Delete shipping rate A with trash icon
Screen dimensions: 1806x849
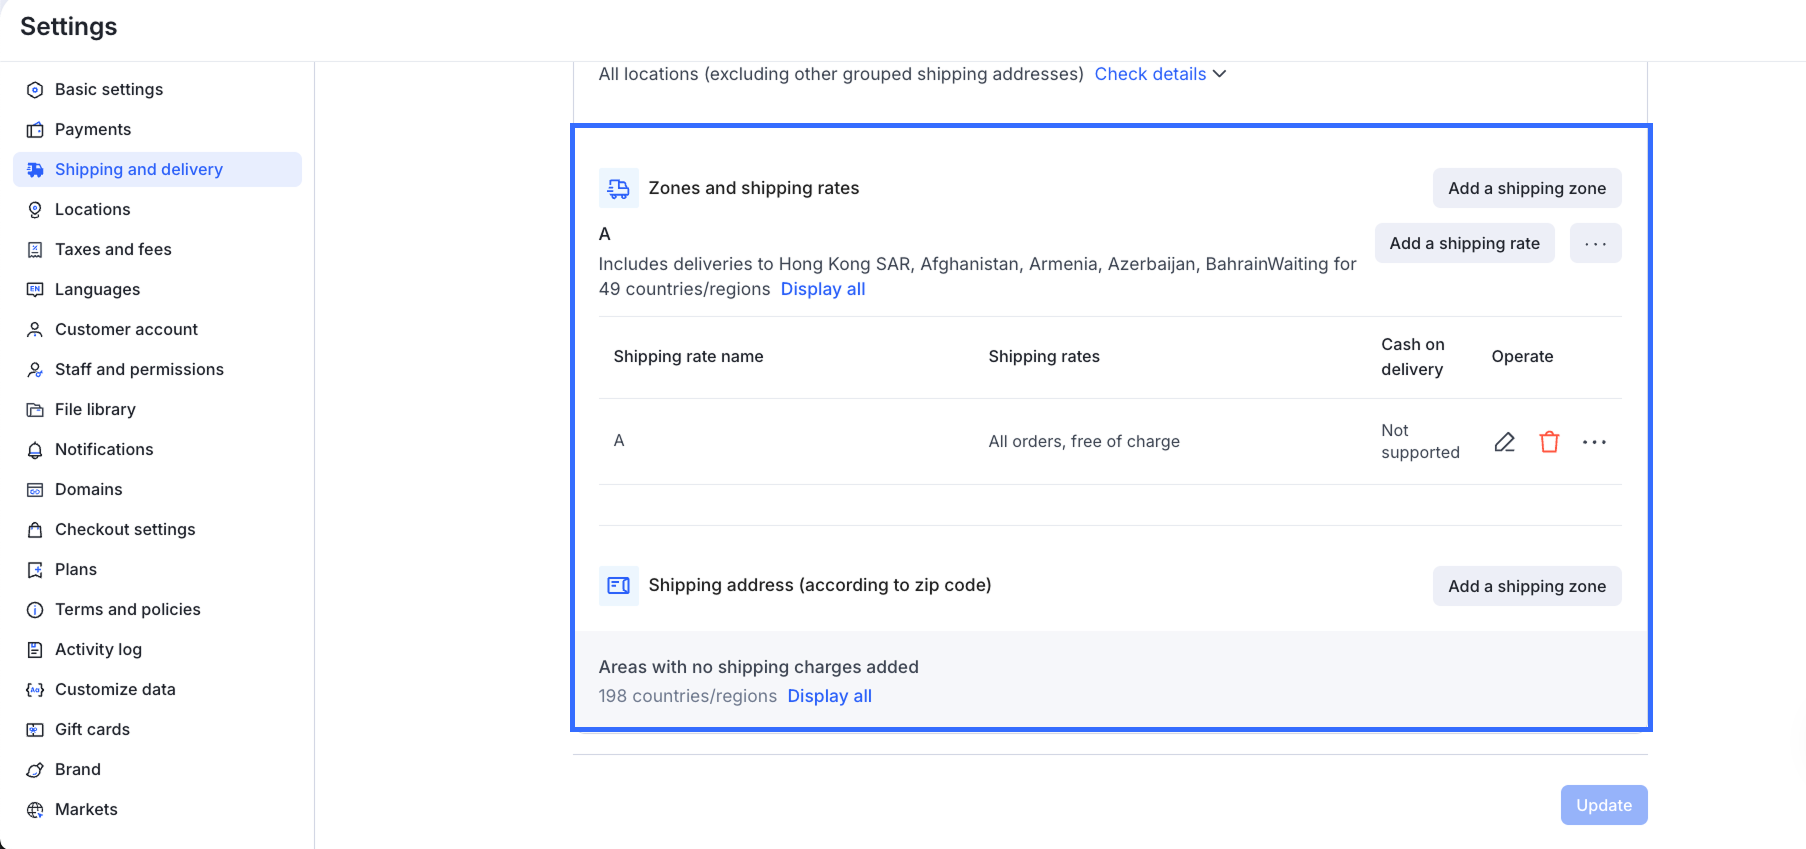tap(1549, 442)
